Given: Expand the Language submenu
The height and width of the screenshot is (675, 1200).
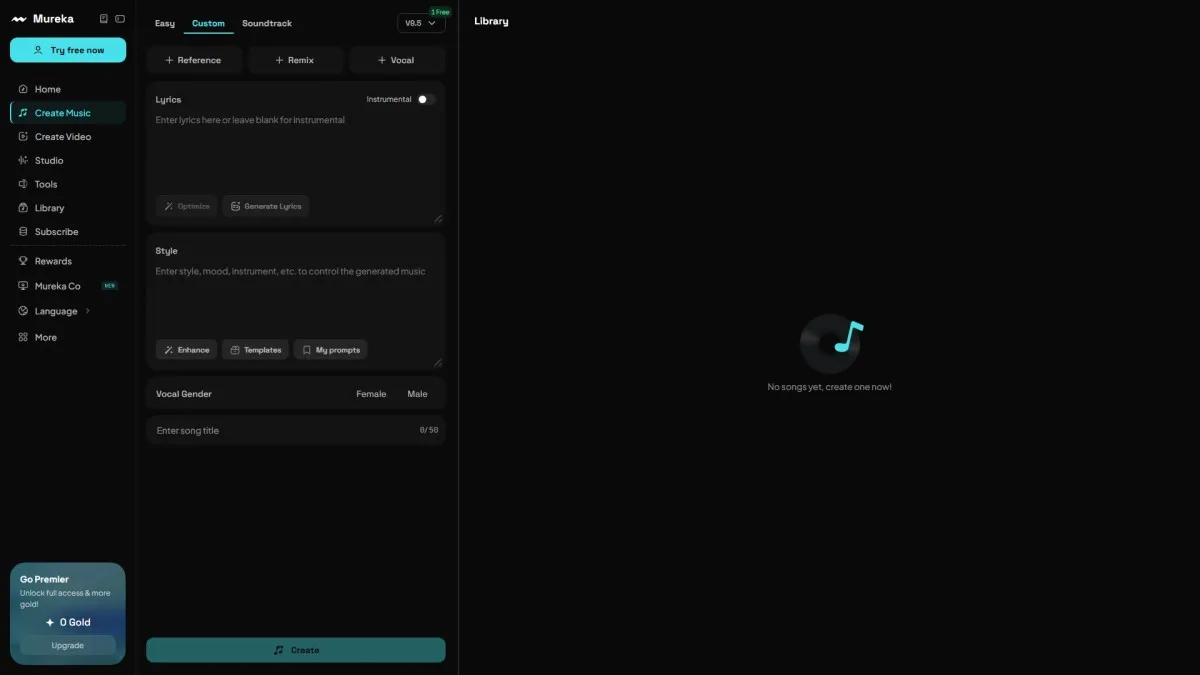Looking at the screenshot, I should pos(68,311).
